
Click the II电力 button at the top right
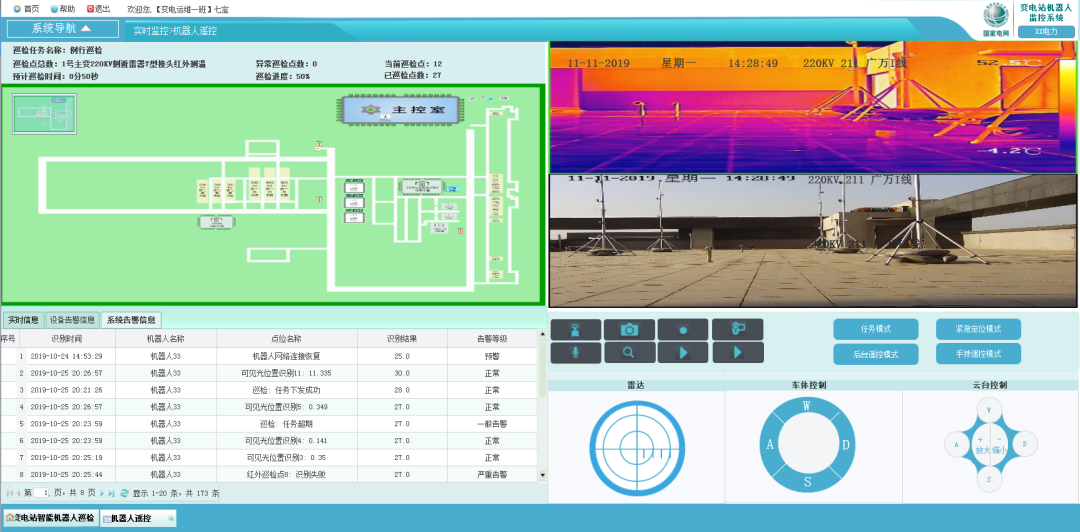coord(1046,32)
